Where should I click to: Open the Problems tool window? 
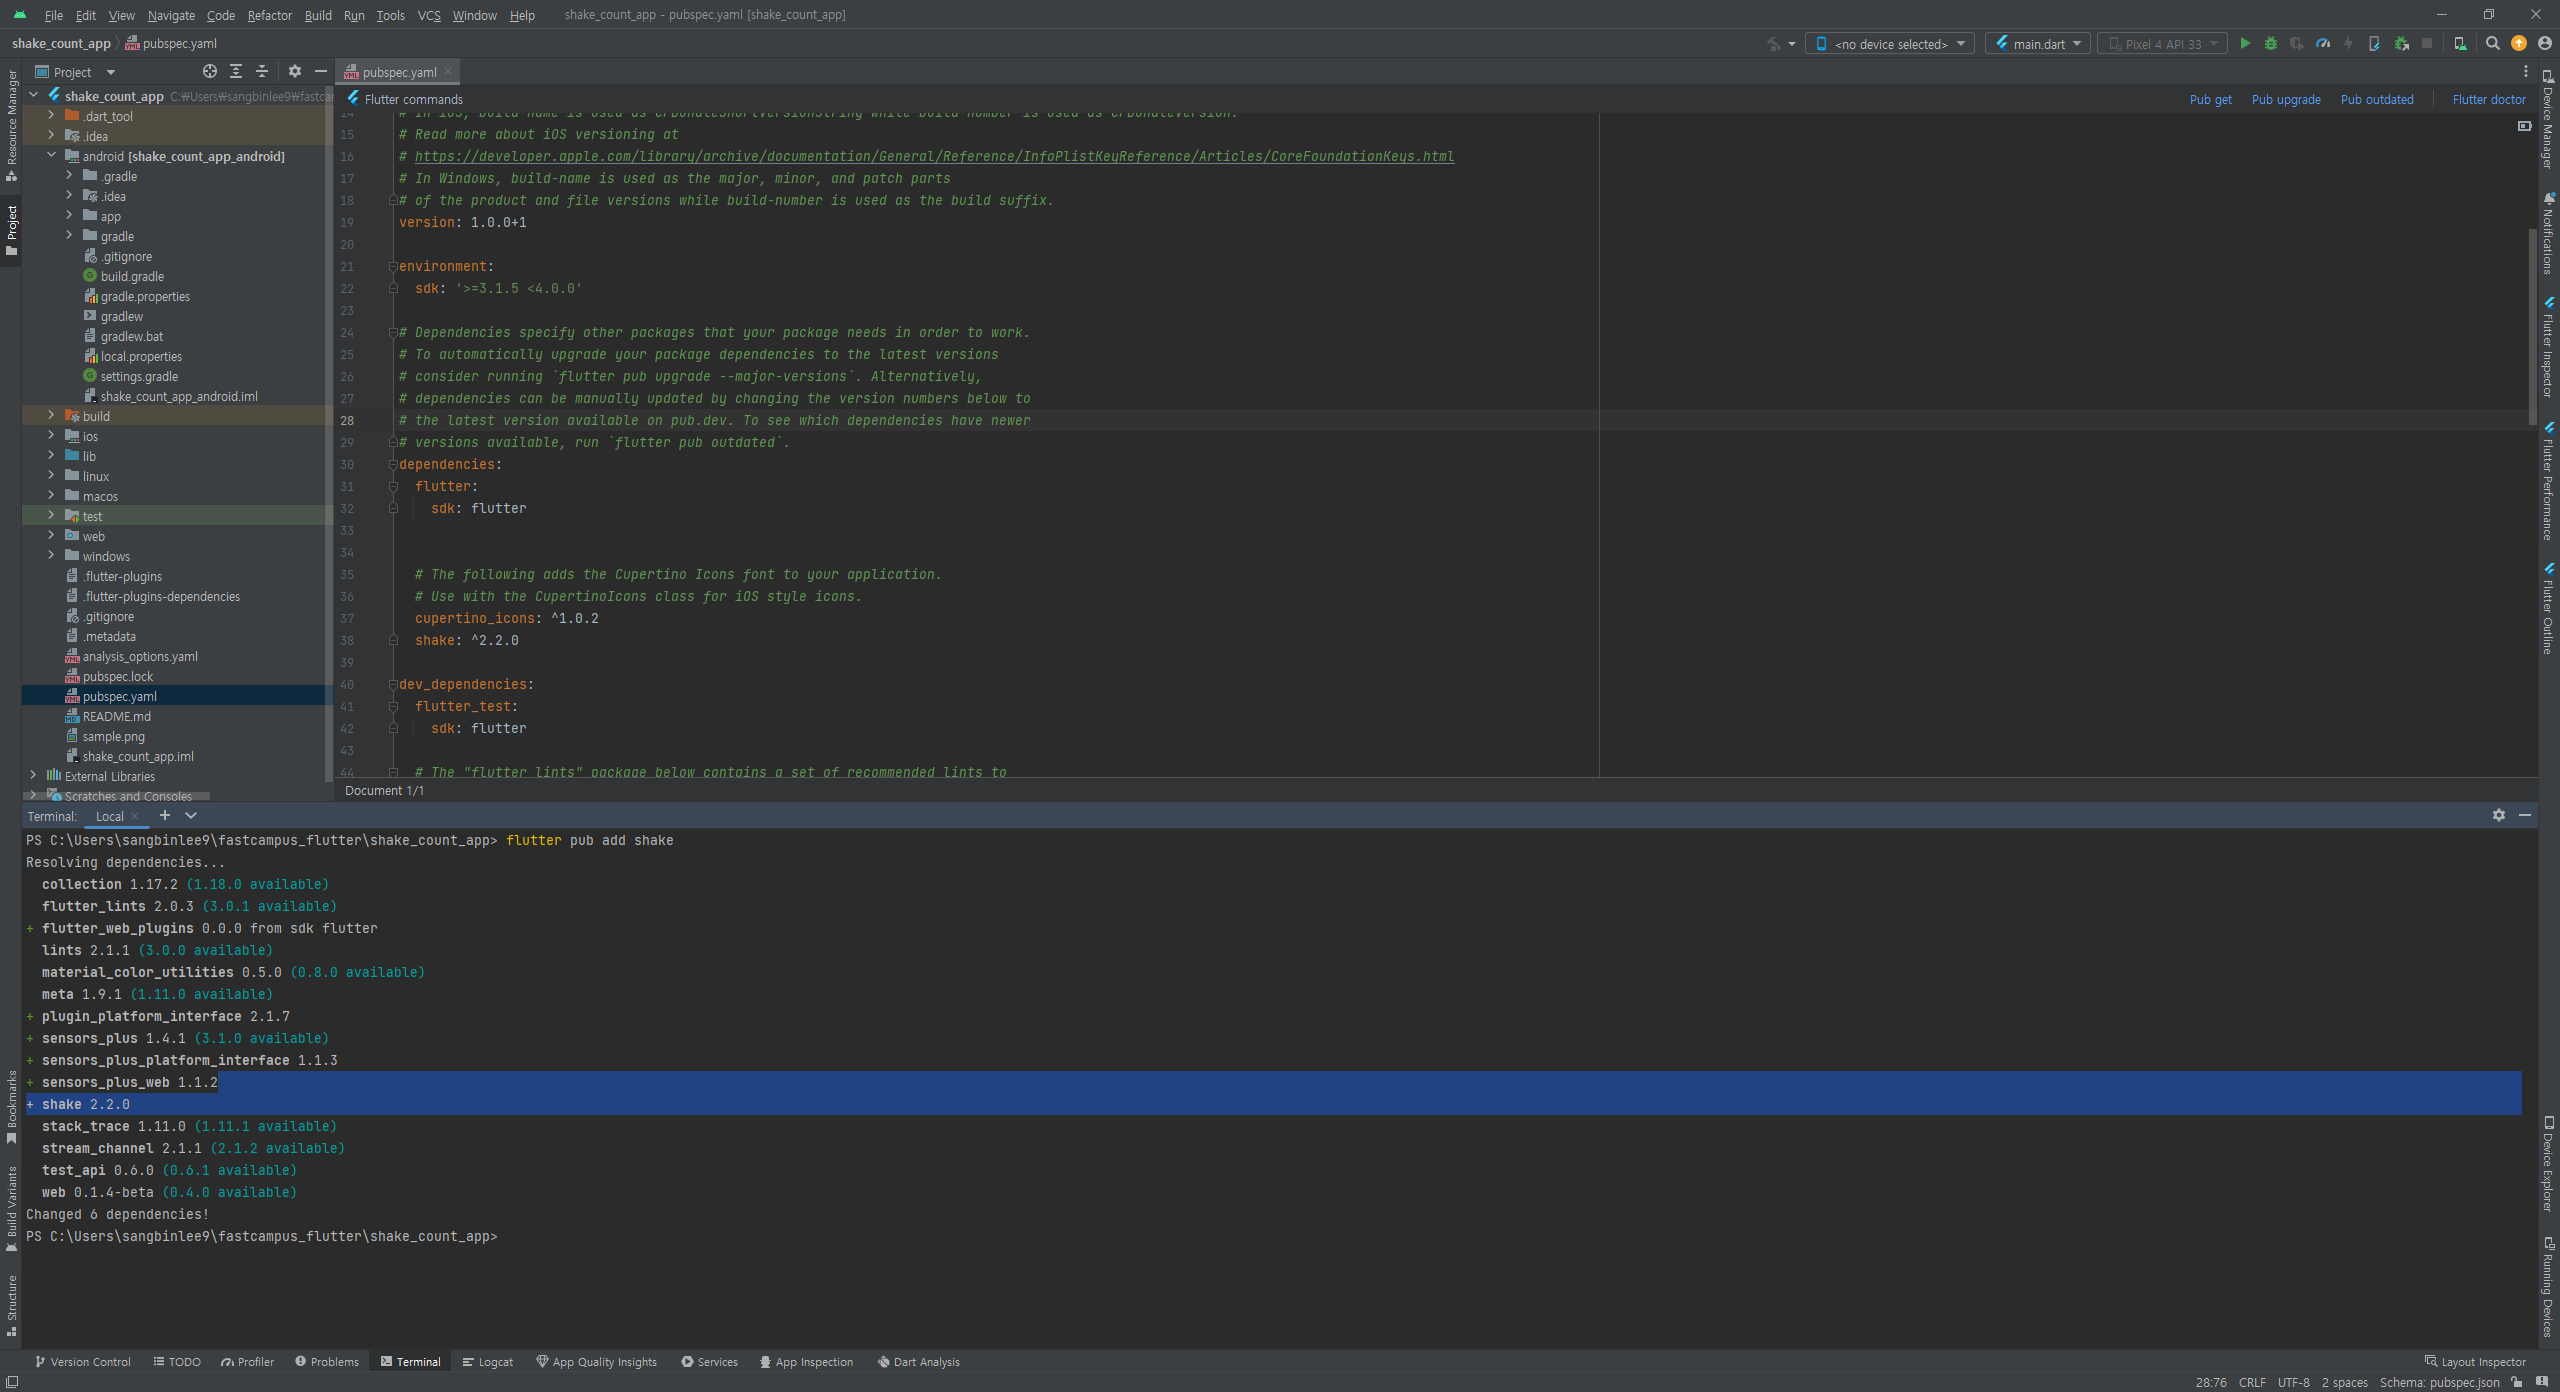[327, 1362]
